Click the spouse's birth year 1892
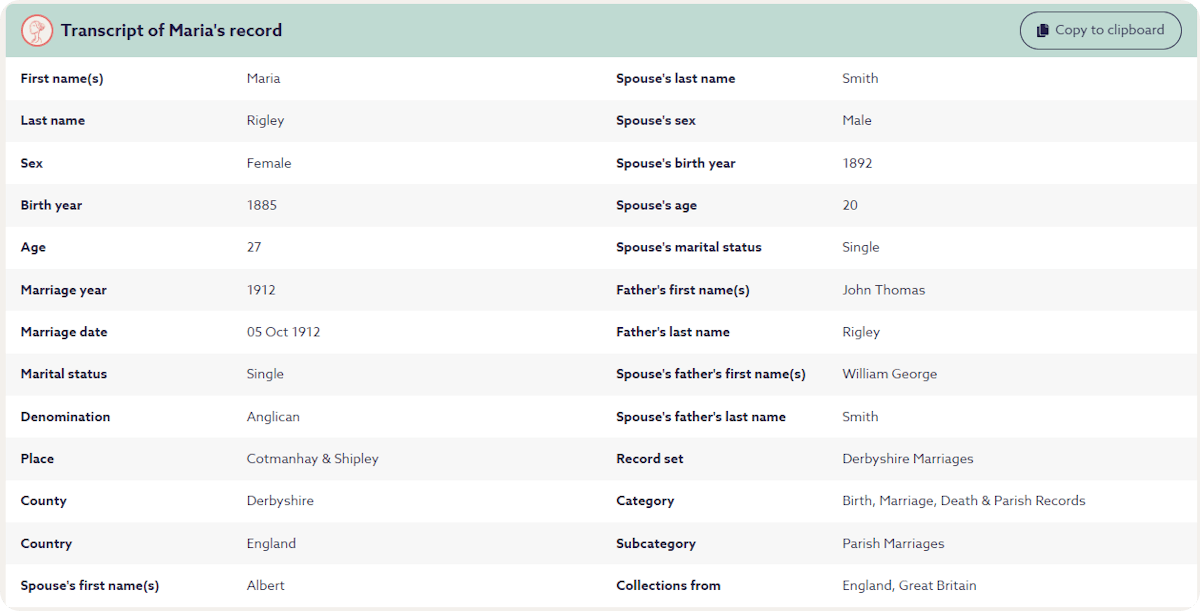Screen dimensions: 1200x611 (x=857, y=163)
